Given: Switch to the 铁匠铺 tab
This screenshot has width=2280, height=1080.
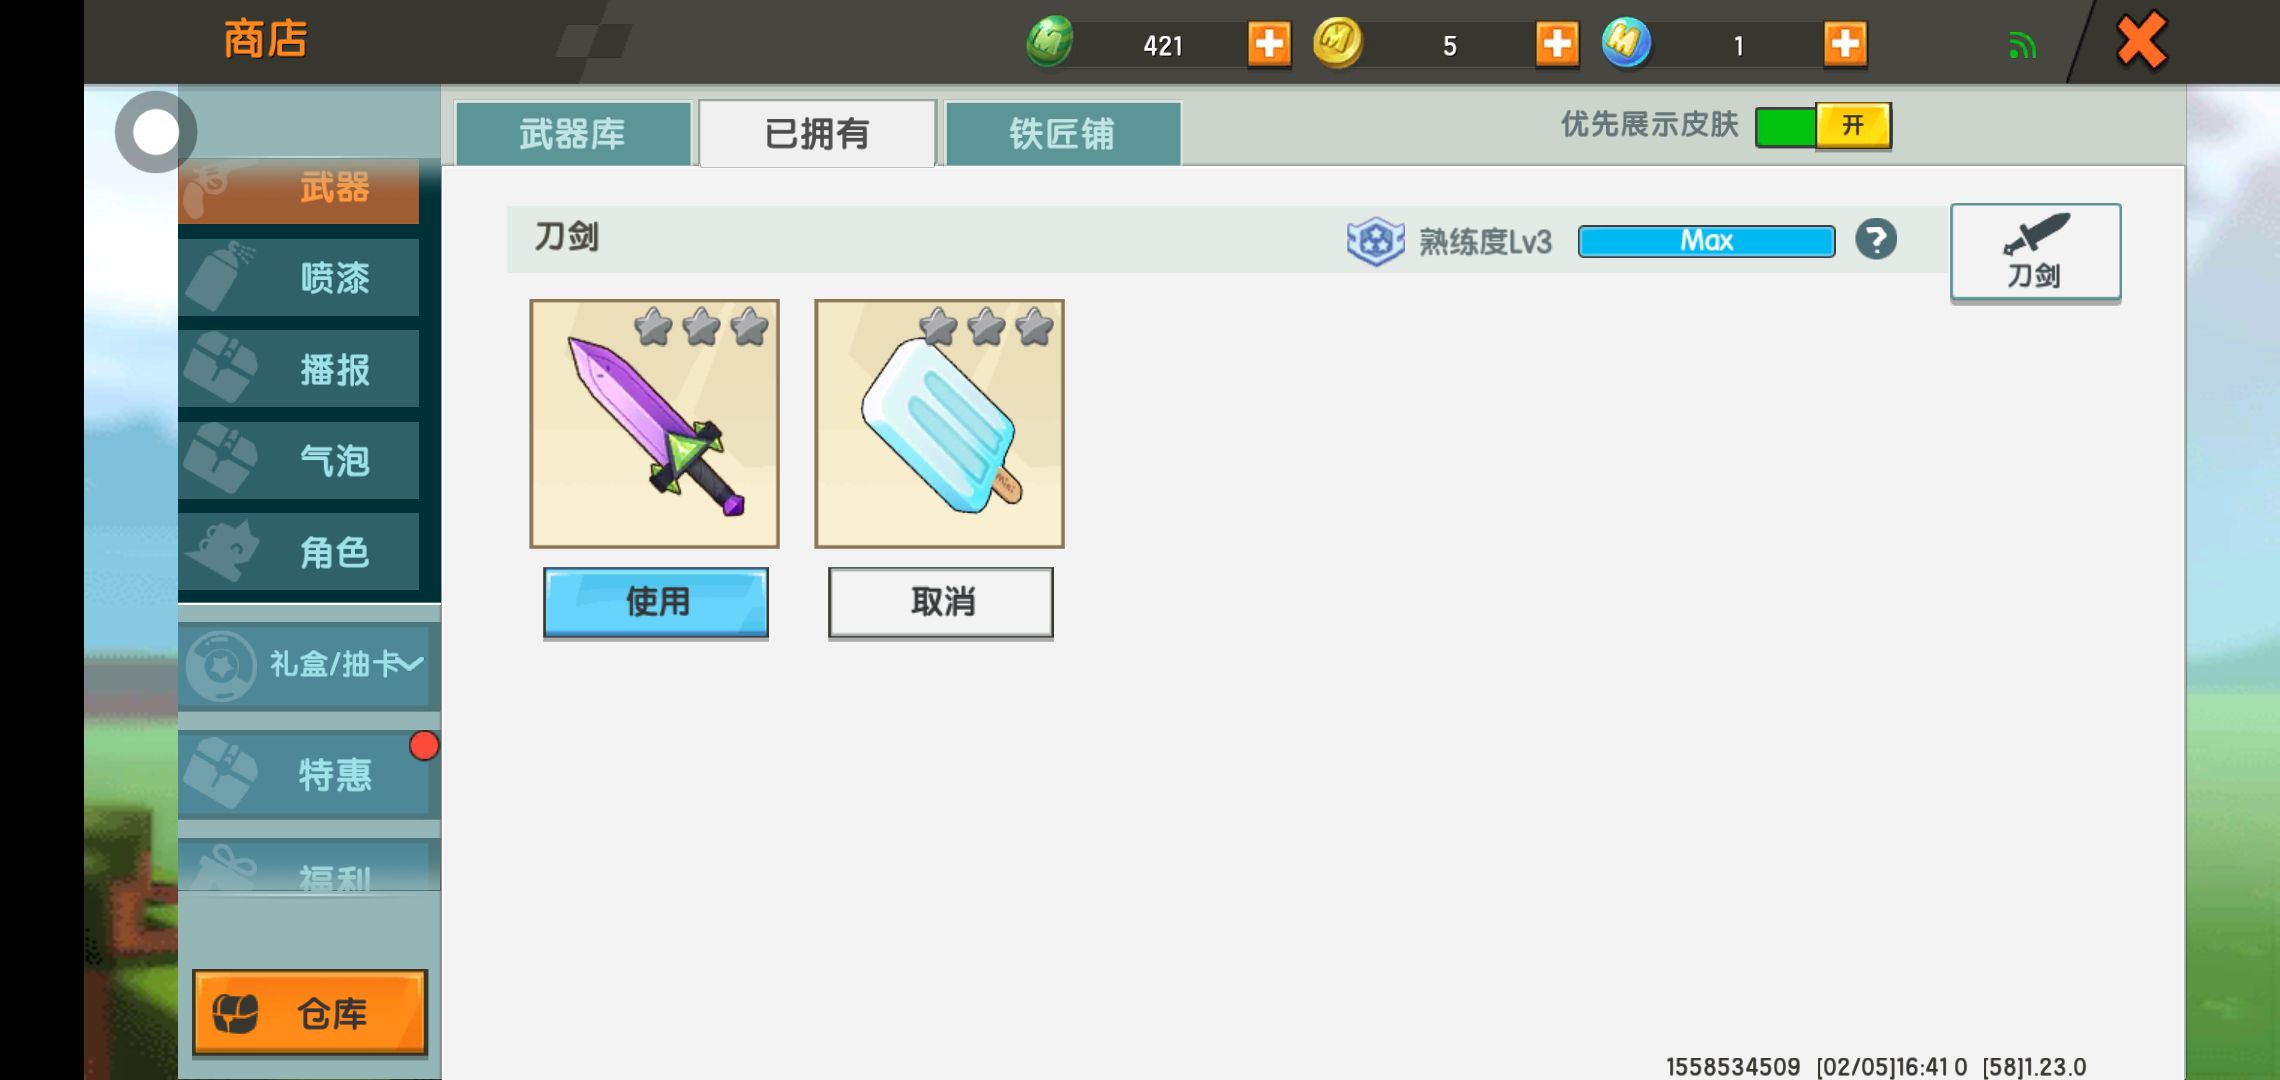Looking at the screenshot, I should 1063,133.
